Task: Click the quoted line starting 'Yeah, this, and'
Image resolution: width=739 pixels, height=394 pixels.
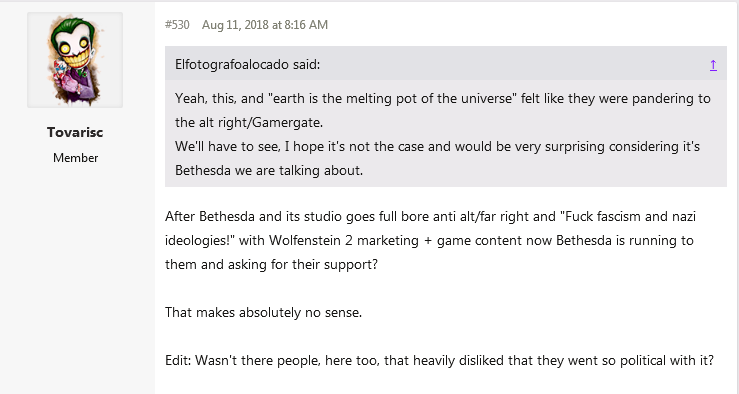Action: click(443, 98)
